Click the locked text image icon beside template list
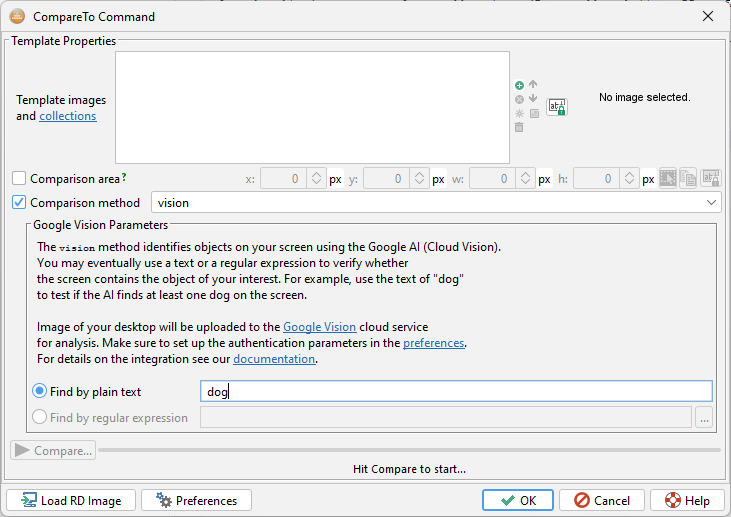 [x=557, y=107]
